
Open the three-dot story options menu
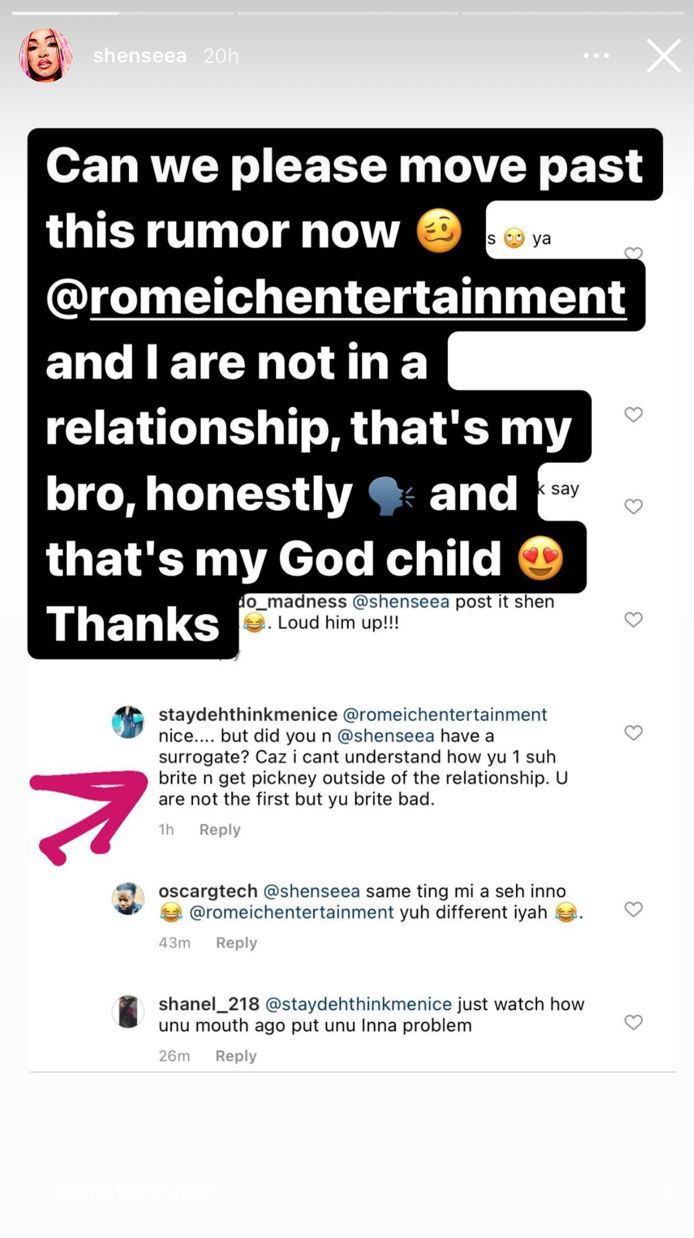pyautogui.click(x=596, y=56)
